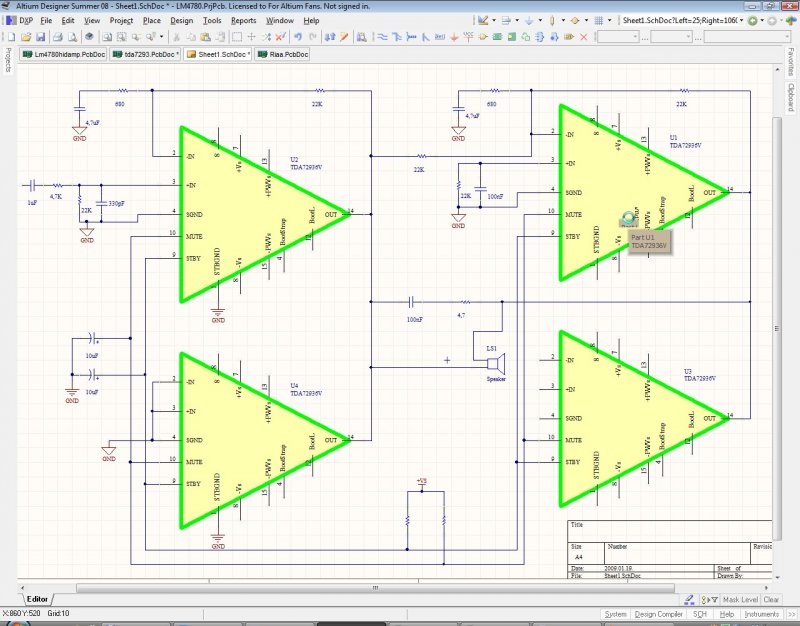Viewport: 800px width, 626px height.
Task: Click the Undo arrow icon
Action: tap(298, 37)
